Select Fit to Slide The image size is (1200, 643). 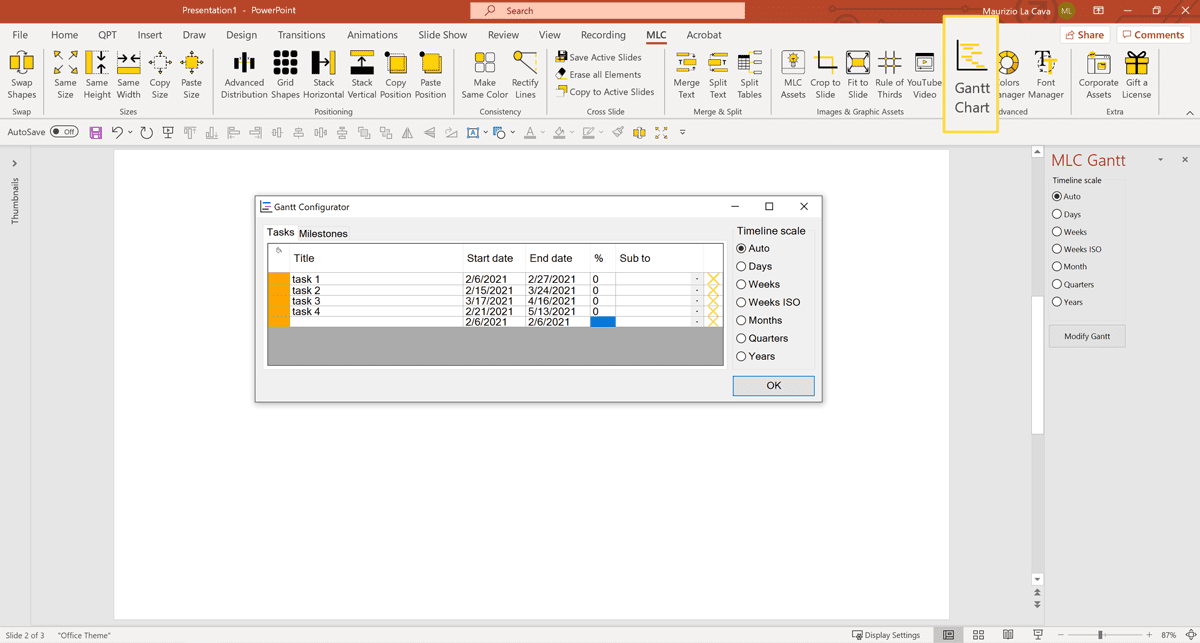(x=858, y=74)
